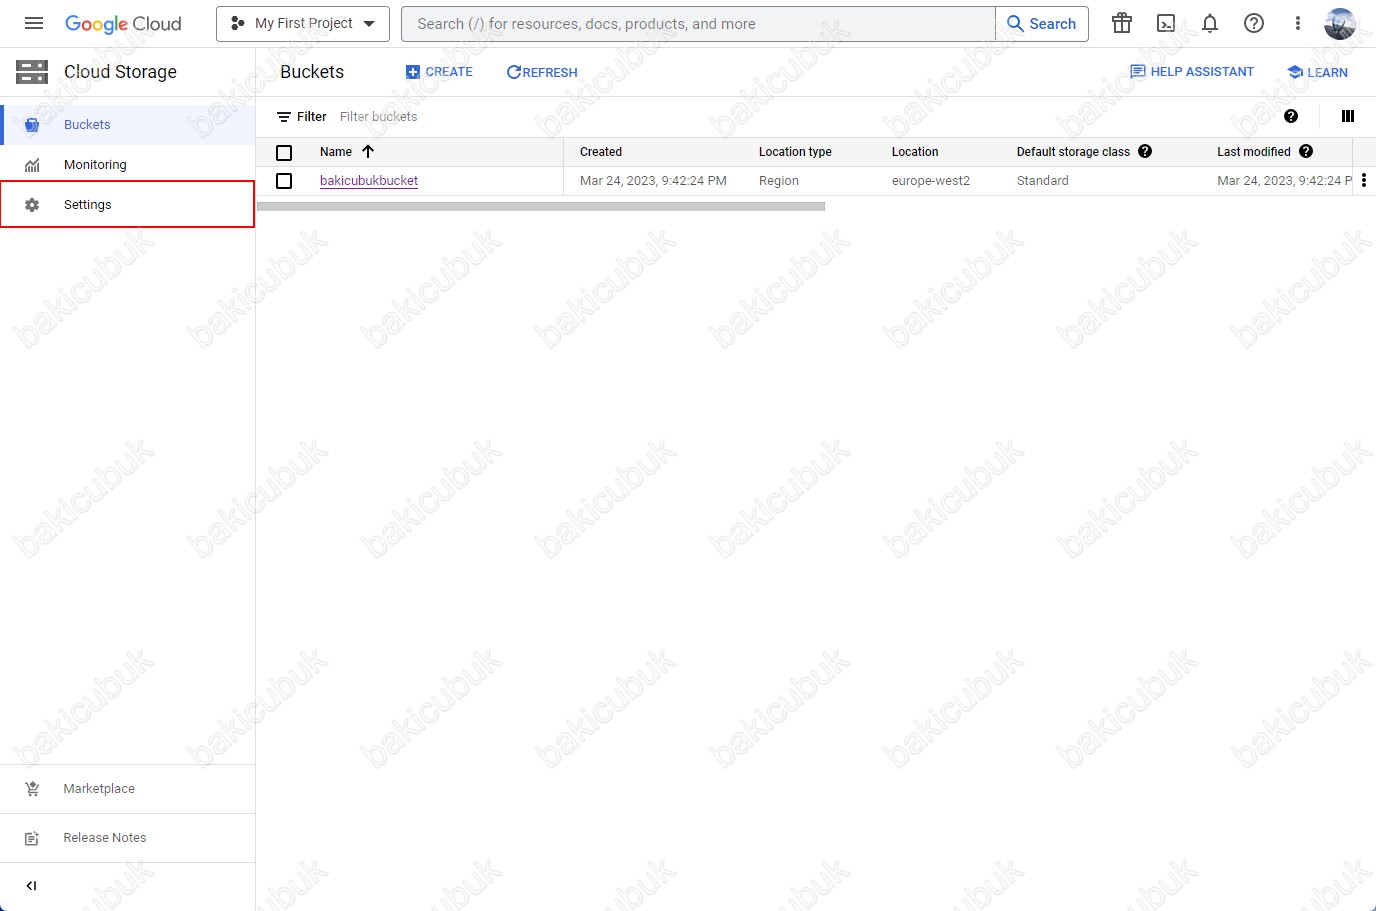Open Monitoring in the sidebar

tap(128, 165)
